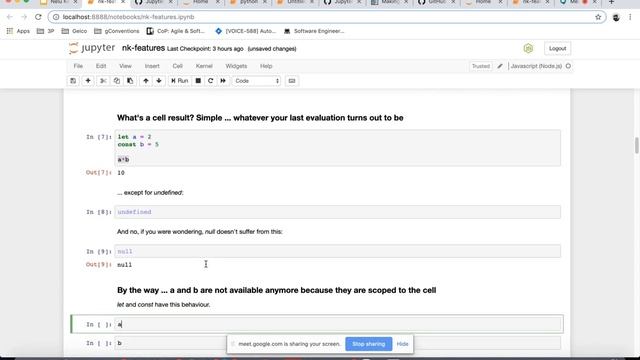Restart the kernel icon
The width and height of the screenshot is (640, 360).
(x=210, y=81)
